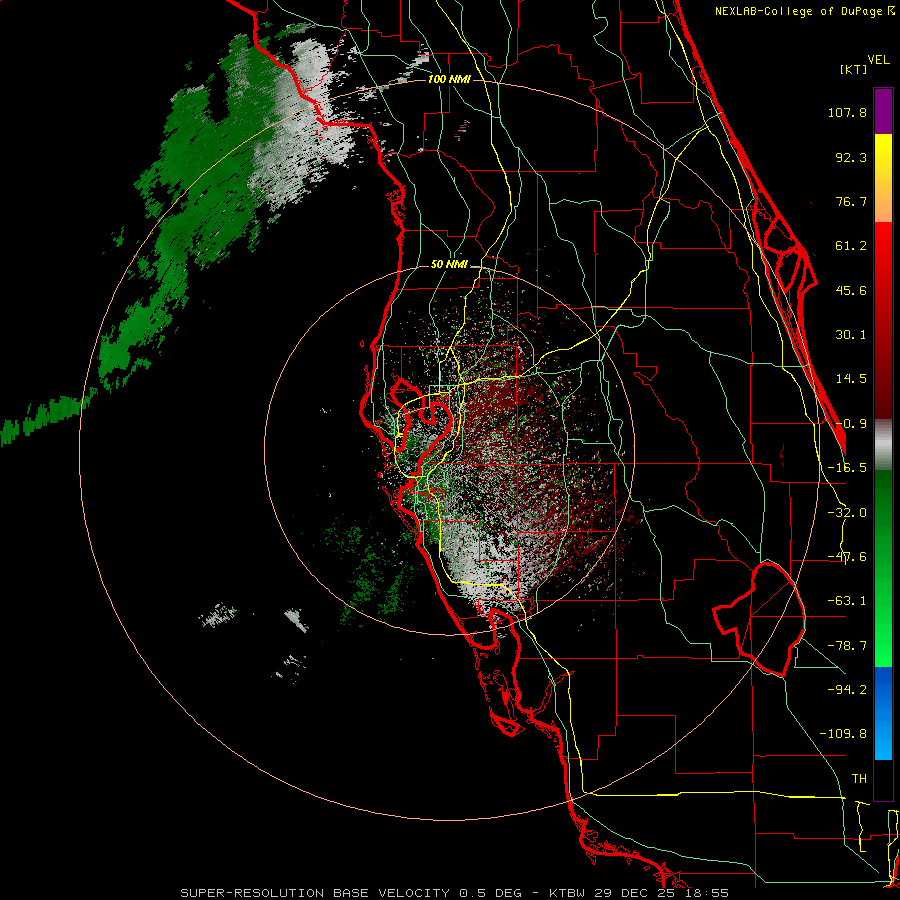Image resolution: width=900 pixels, height=900 pixels.
Task: Click the -32.0 velocity scale value
Action: [x=847, y=513]
